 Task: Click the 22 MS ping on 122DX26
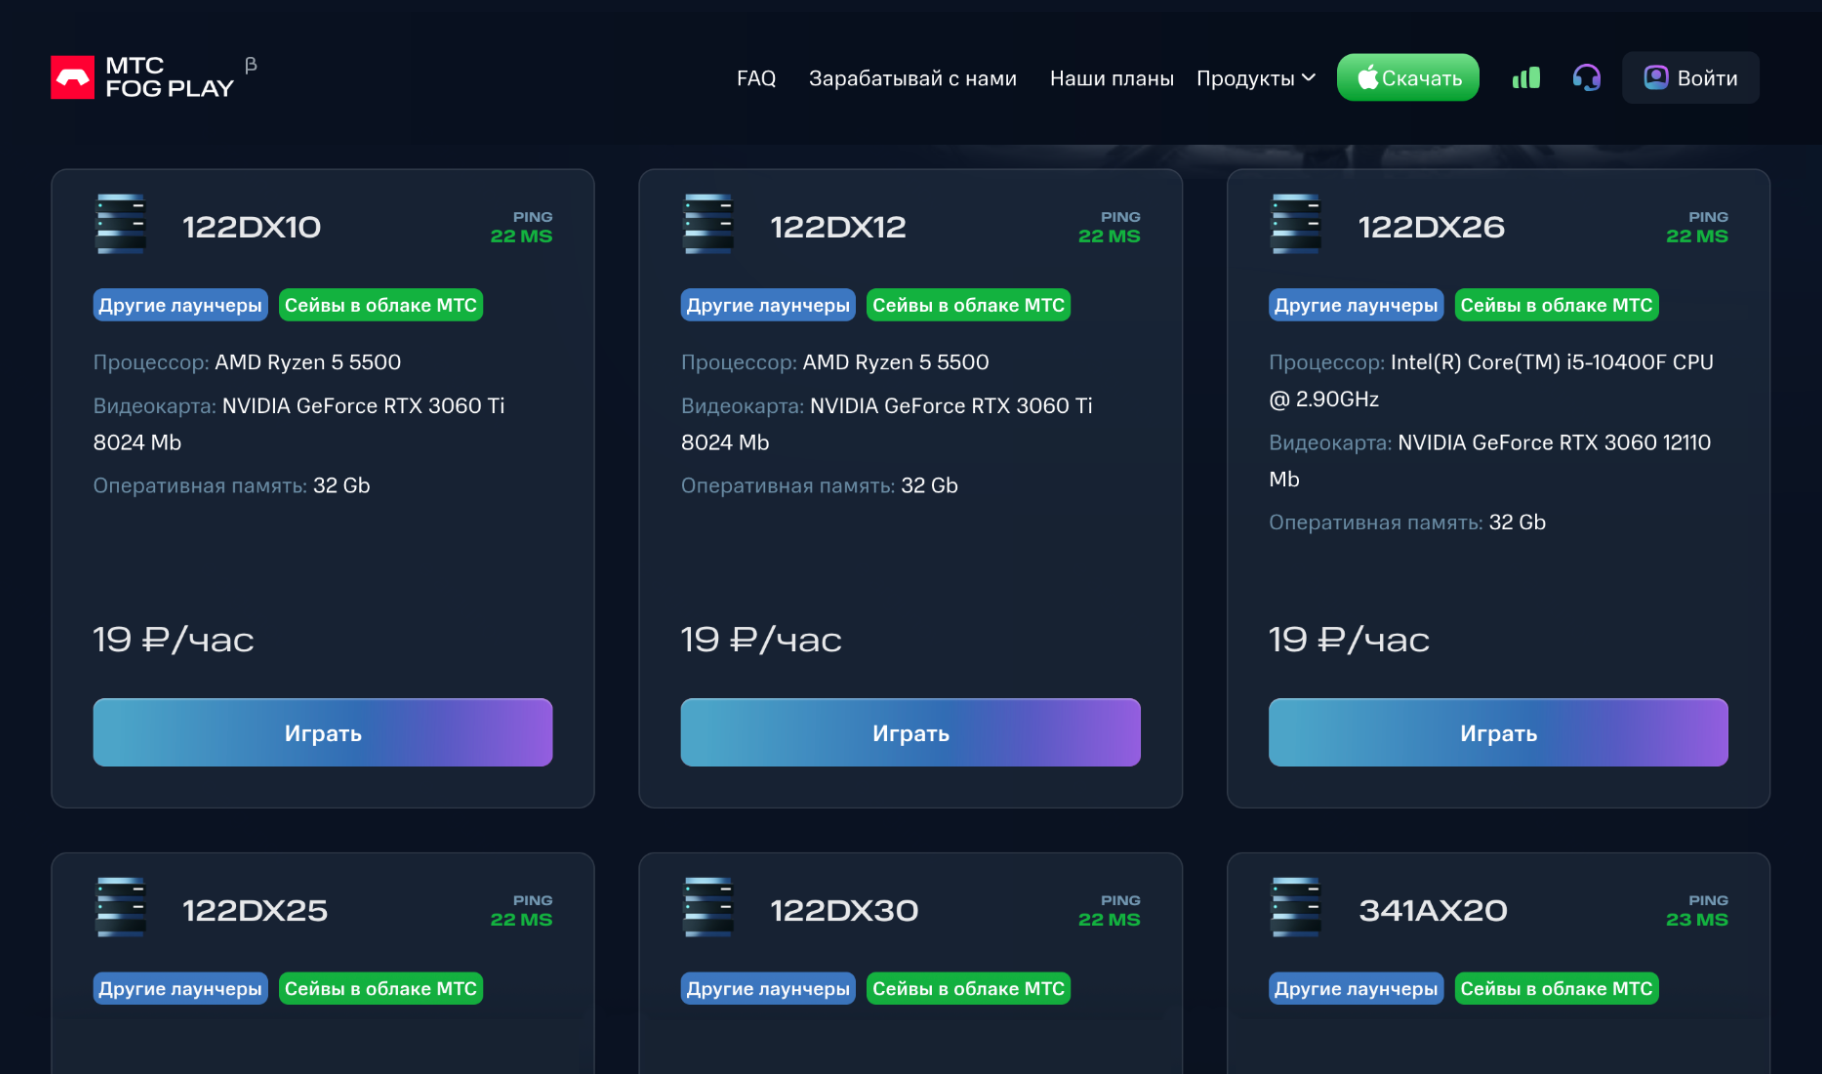point(1697,236)
